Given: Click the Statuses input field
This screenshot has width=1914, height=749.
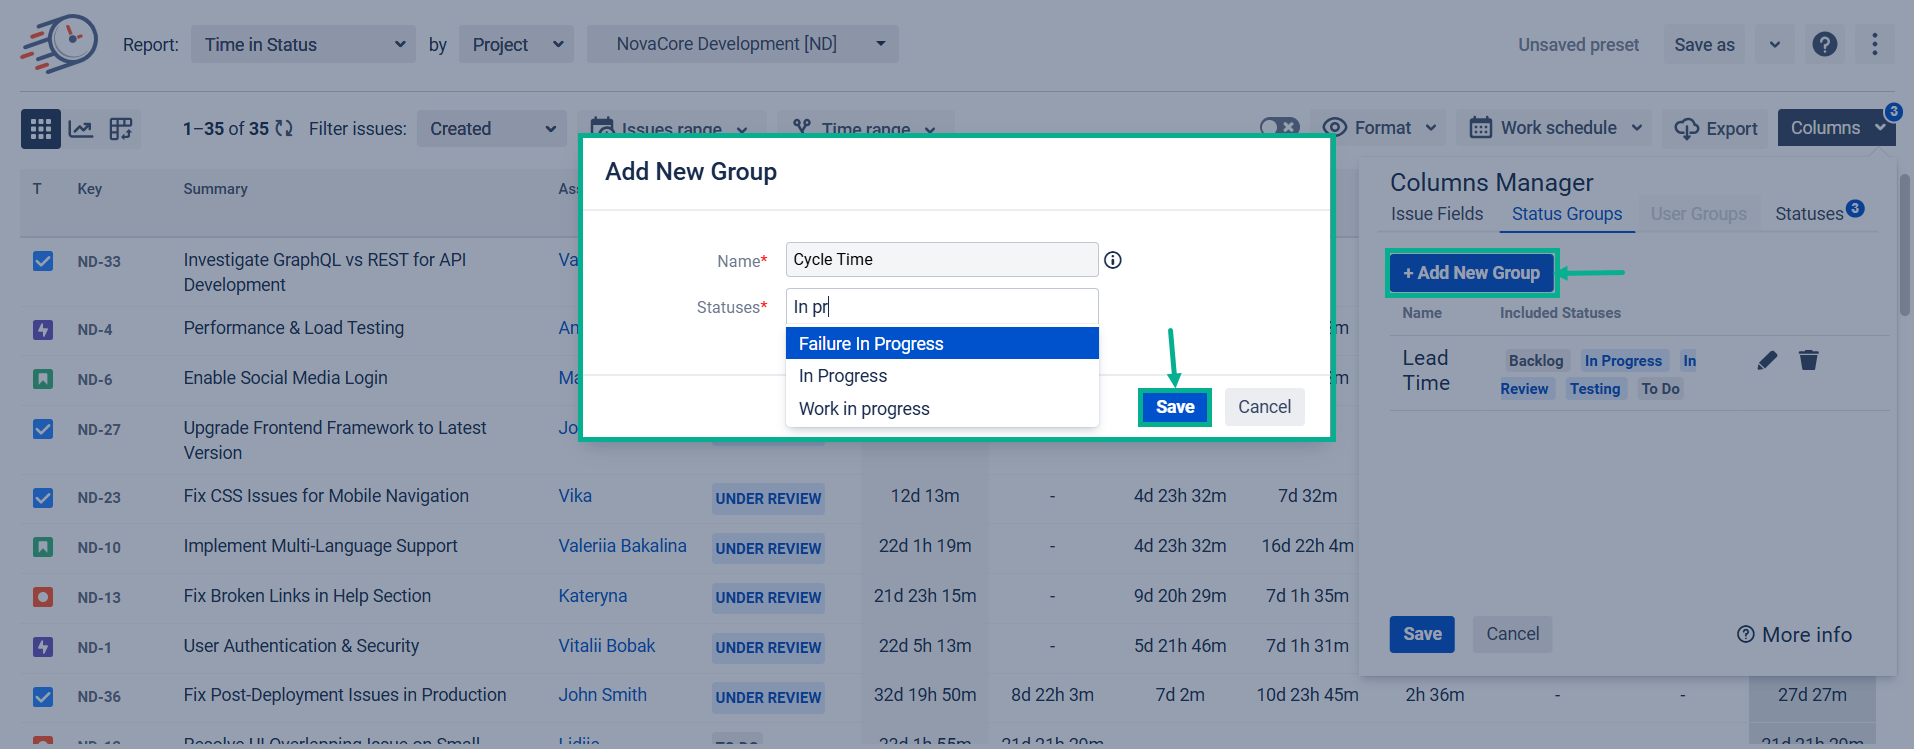Looking at the screenshot, I should [x=941, y=307].
